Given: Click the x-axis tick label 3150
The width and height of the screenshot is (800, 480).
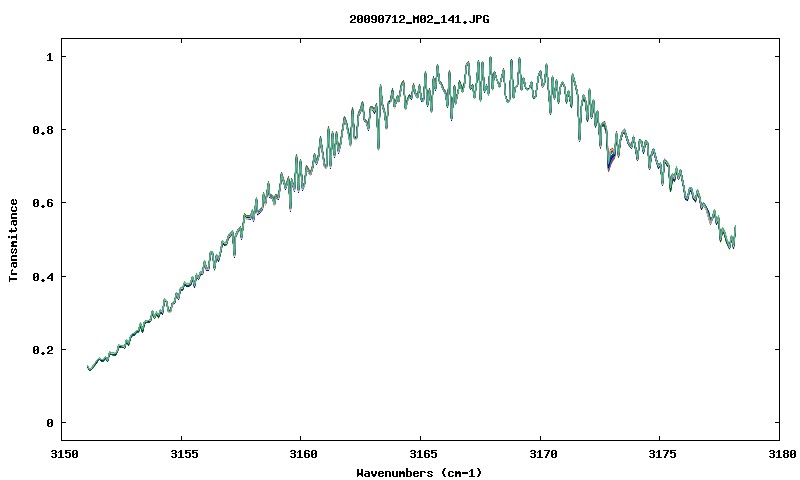Looking at the screenshot, I should pyautogui.click(x=64, y=454).
